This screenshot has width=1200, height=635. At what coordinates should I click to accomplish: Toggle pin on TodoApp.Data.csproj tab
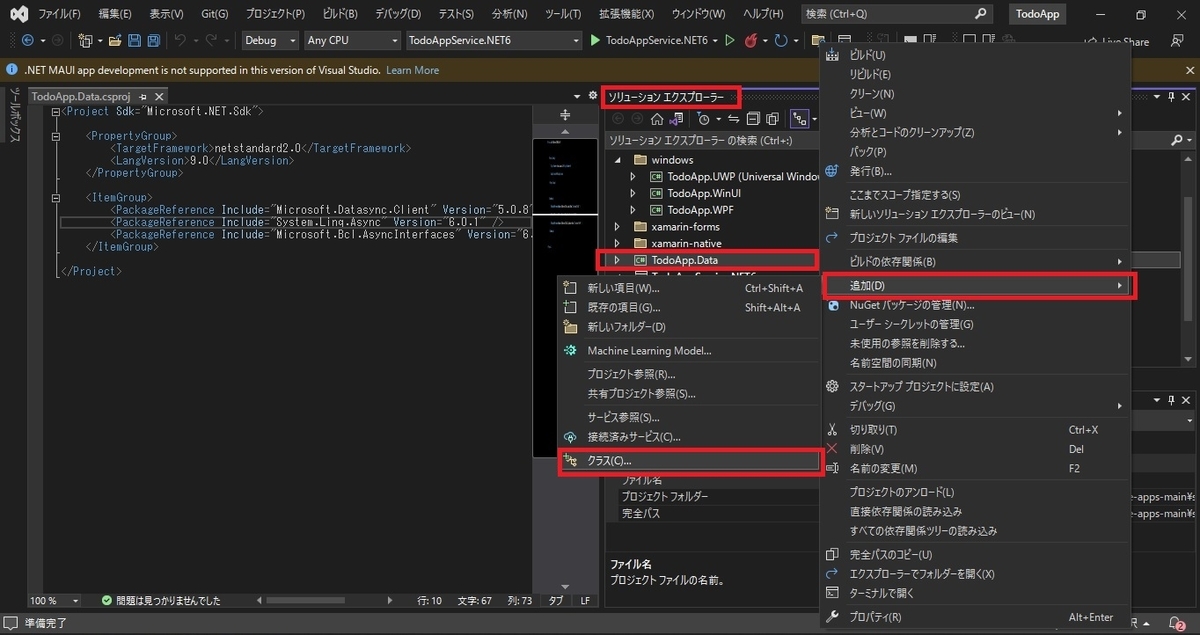point(143,96)
